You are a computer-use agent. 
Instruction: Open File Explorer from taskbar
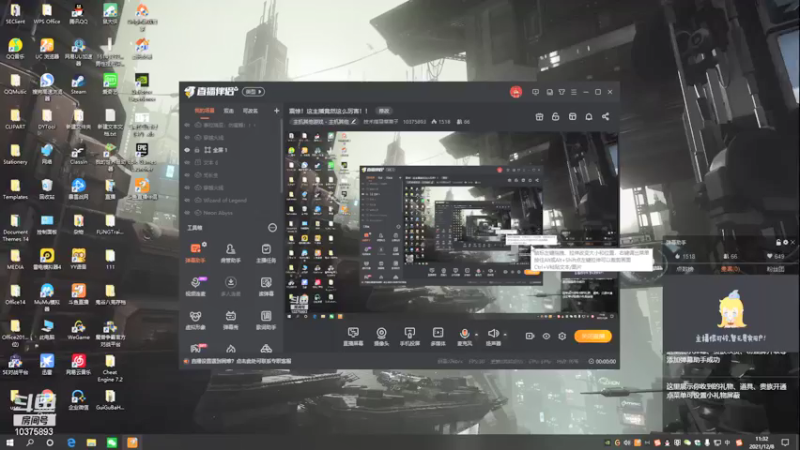[91, 442]
